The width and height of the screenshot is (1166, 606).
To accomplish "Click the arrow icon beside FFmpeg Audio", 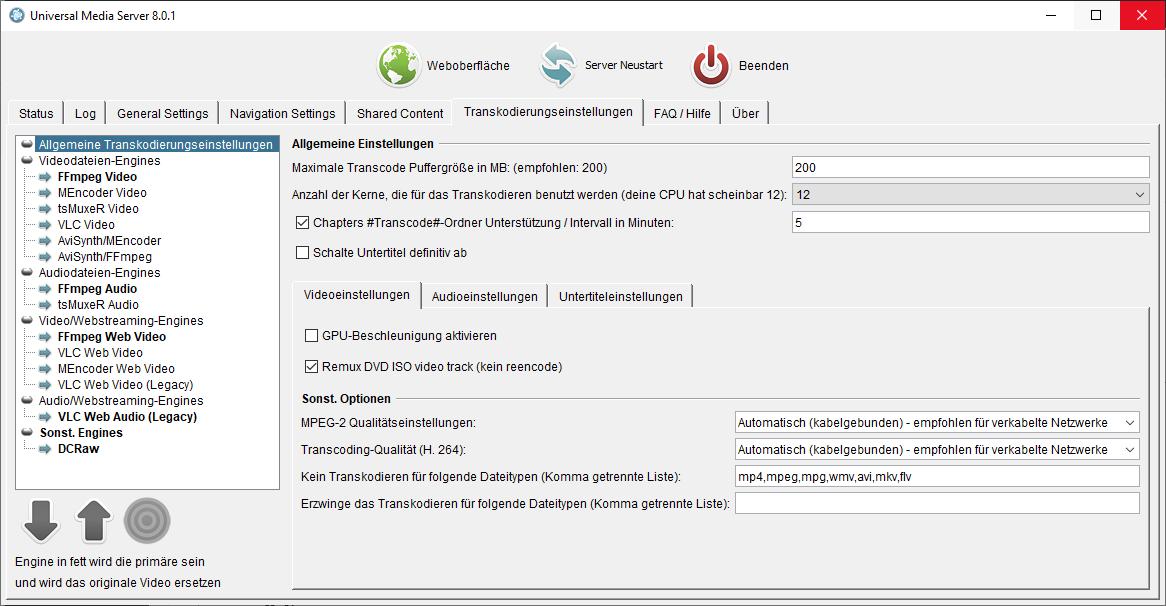I will pyautogui.click(x=45, y=289).
